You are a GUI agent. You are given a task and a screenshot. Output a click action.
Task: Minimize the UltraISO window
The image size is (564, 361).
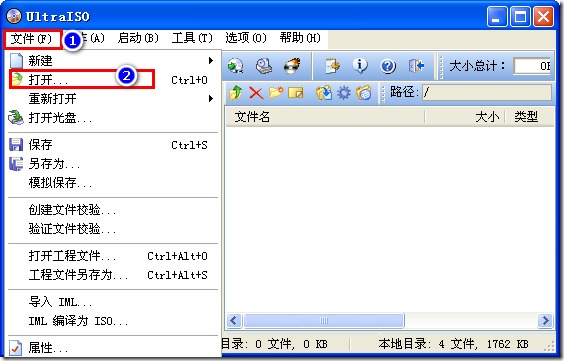pyautogui.click(x=496, y=16)
